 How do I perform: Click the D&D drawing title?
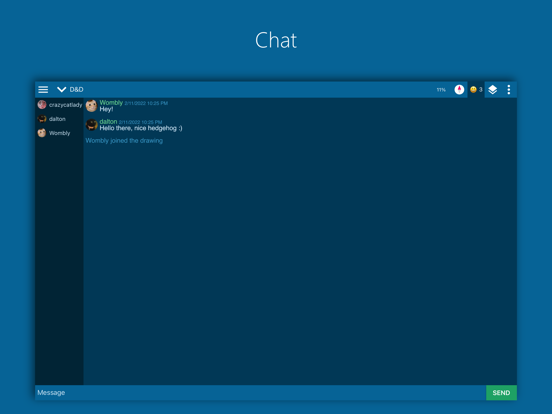coord(76,89)
